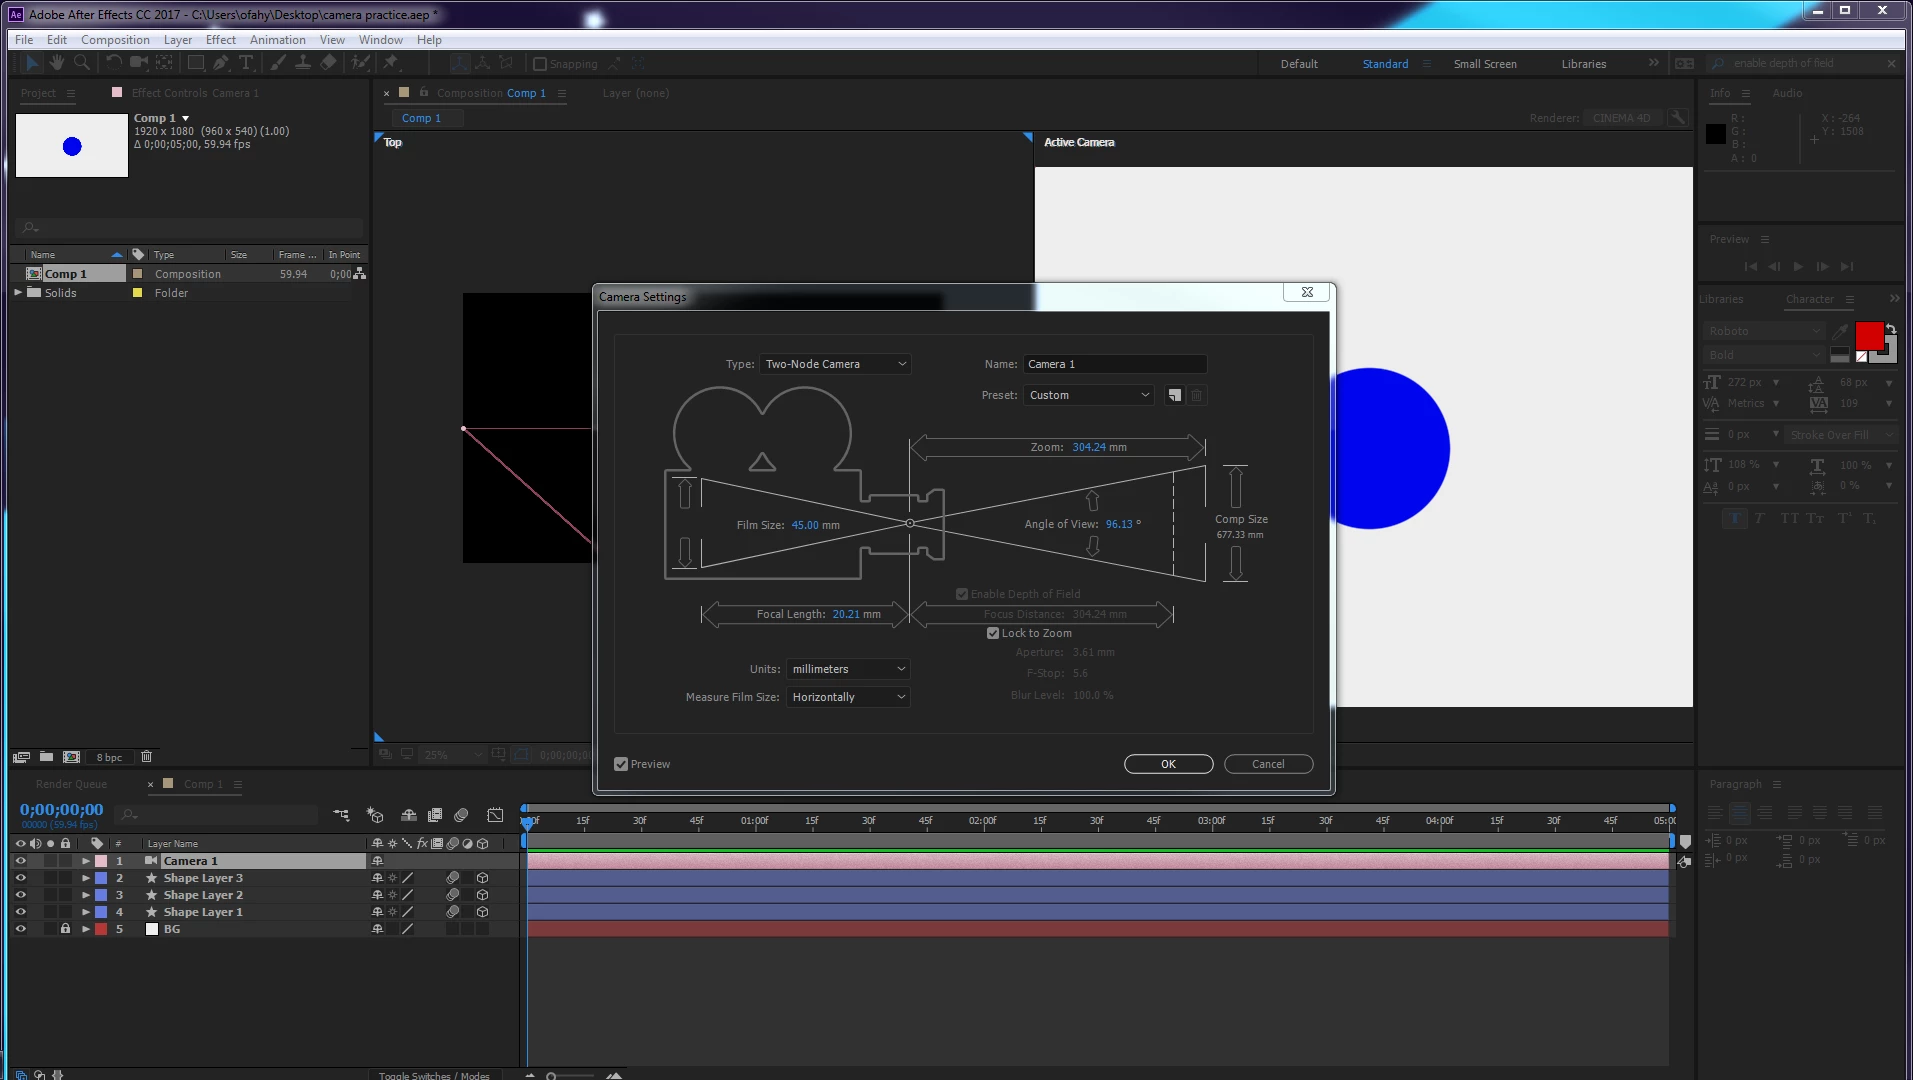Select the Rectangle shape tool

point(196,63)
